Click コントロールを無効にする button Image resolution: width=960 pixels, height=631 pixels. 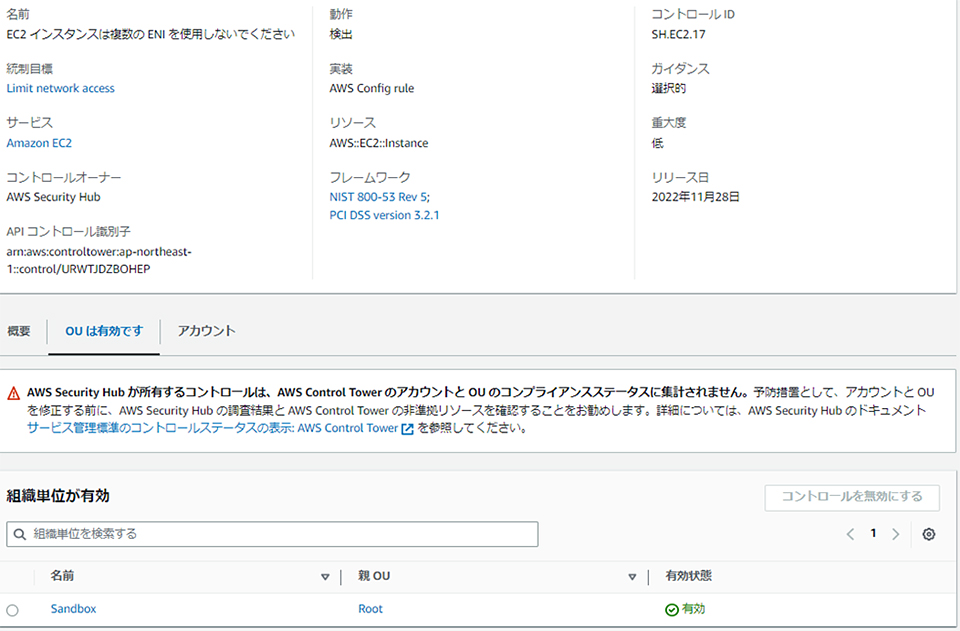tap(852, 498)
